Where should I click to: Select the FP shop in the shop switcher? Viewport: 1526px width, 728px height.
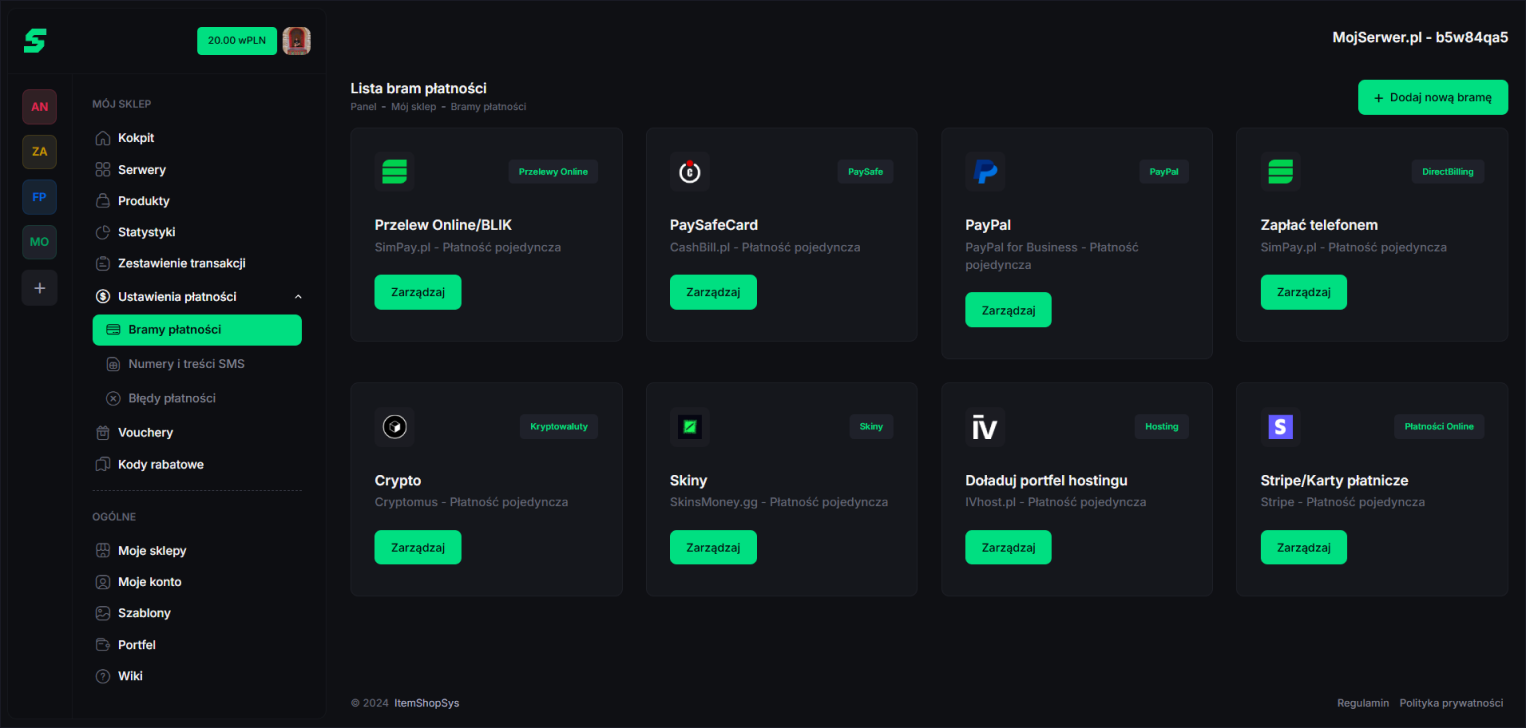(x=39, y=197)
